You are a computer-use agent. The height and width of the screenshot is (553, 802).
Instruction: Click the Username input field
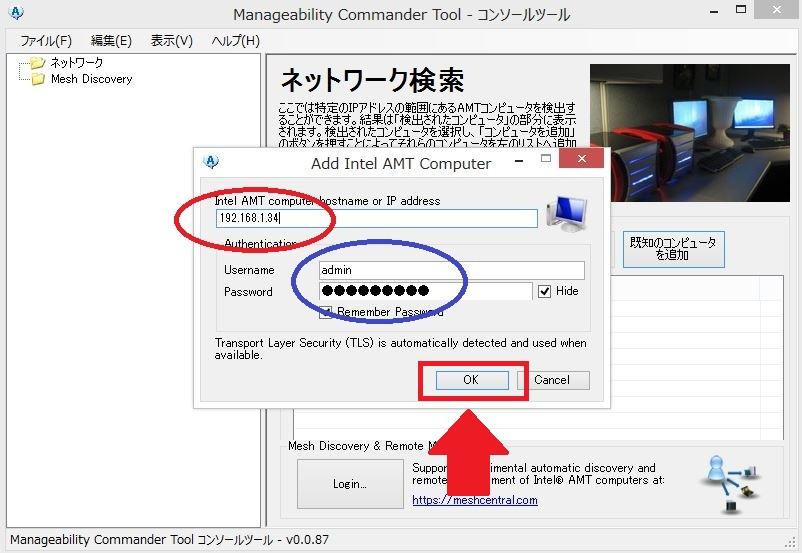(x=452, y=270)
